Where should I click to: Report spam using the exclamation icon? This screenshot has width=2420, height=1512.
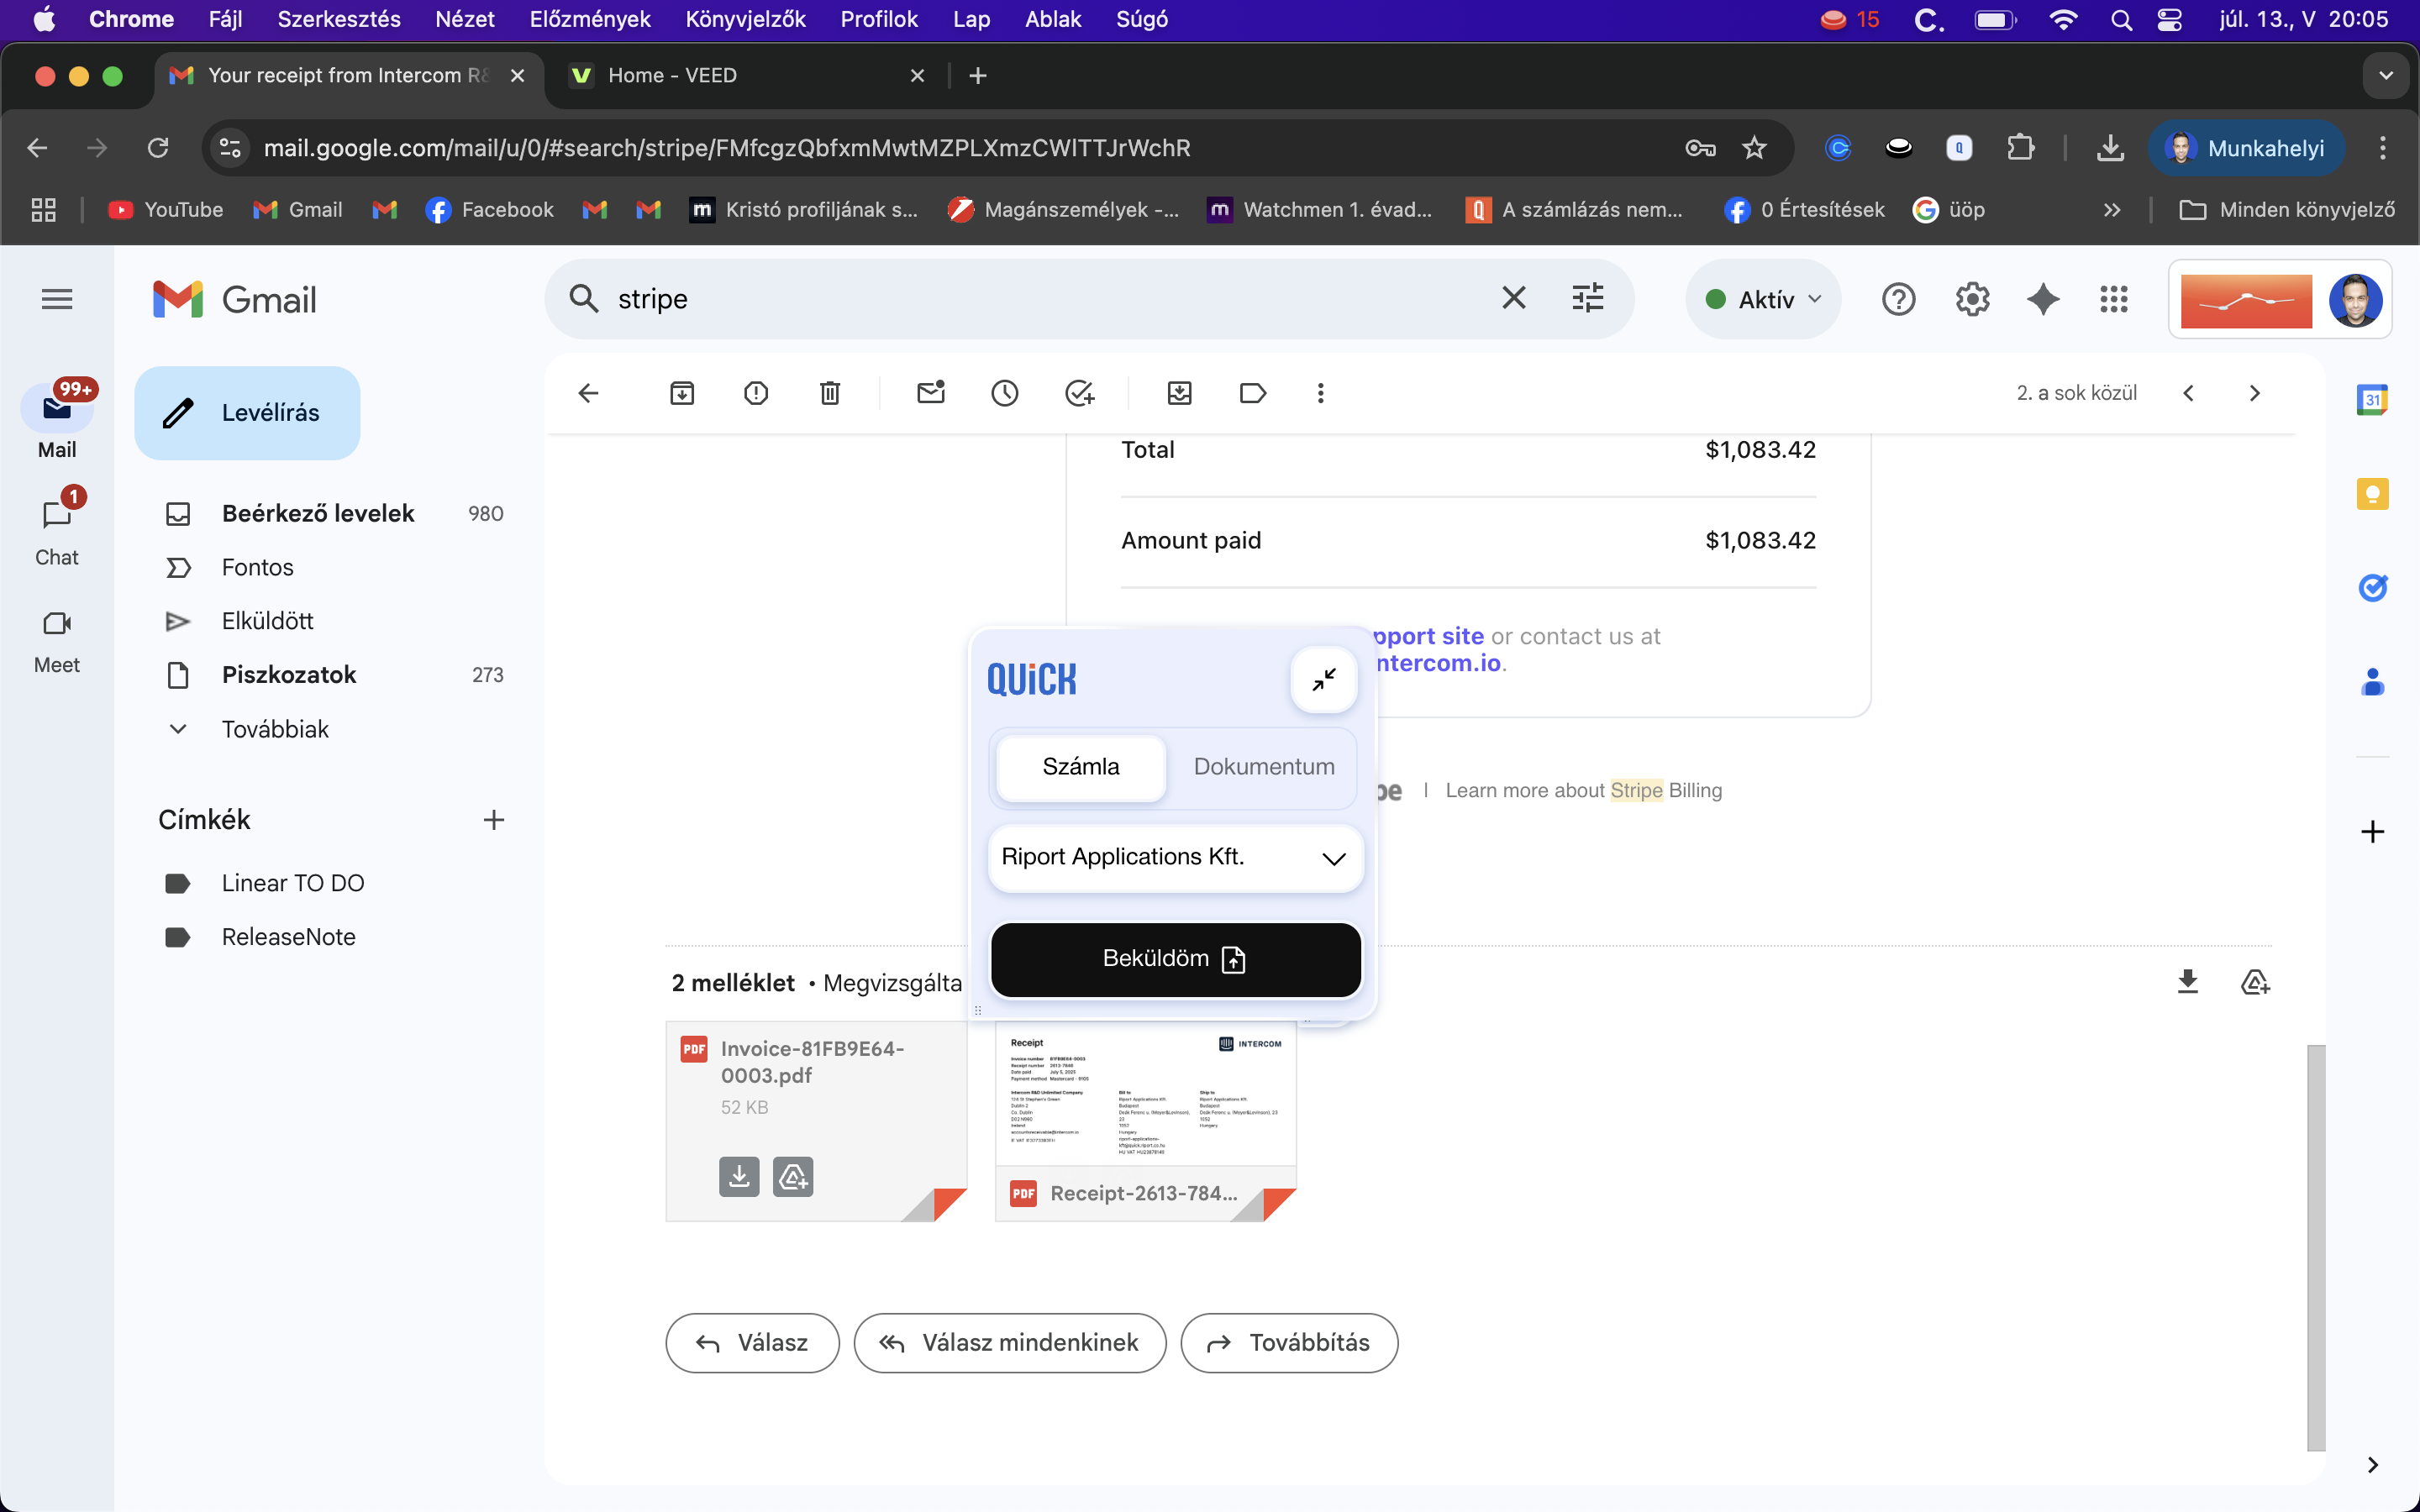[756, 393]
